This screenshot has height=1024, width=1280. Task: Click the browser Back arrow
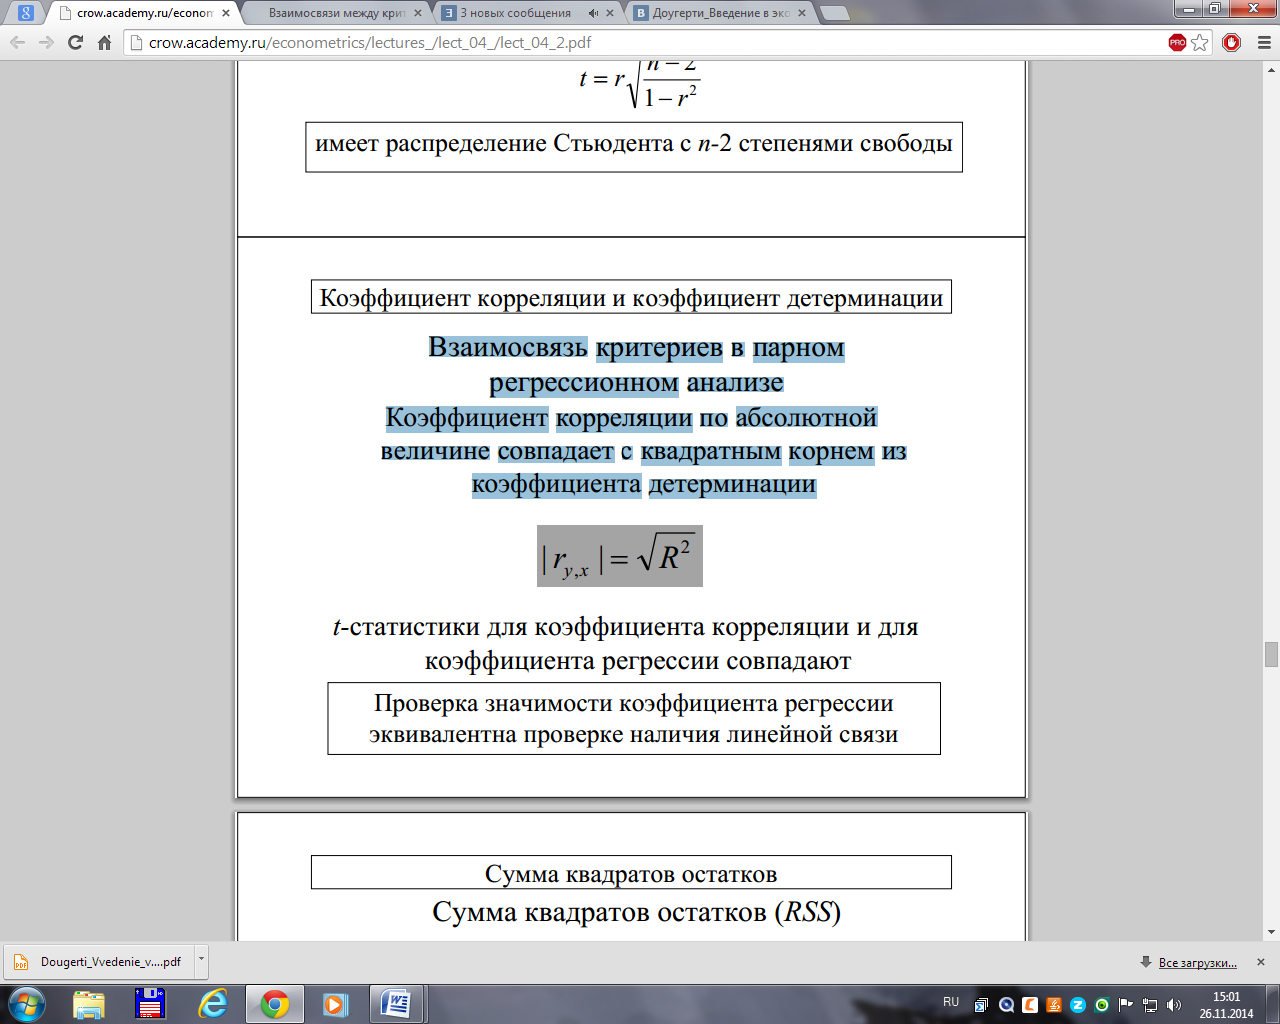point(17,43)
